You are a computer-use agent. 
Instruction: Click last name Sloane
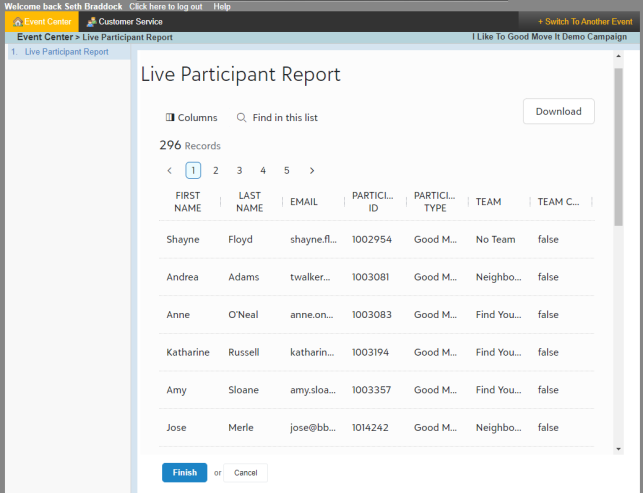pos(244,390)
